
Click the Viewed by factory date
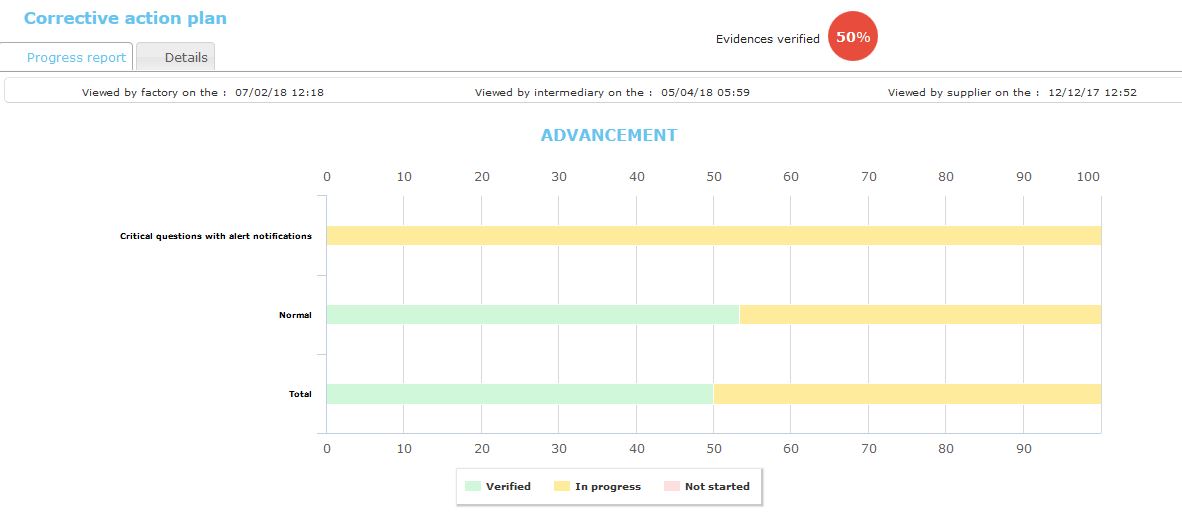click(279, 92)
